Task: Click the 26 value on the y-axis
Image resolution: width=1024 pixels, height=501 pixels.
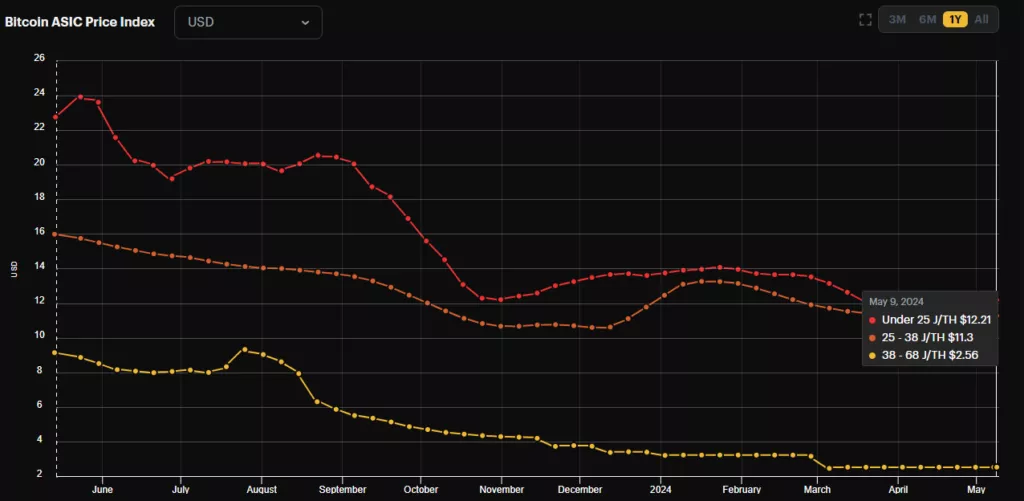Action: click(x=39, y=58)
